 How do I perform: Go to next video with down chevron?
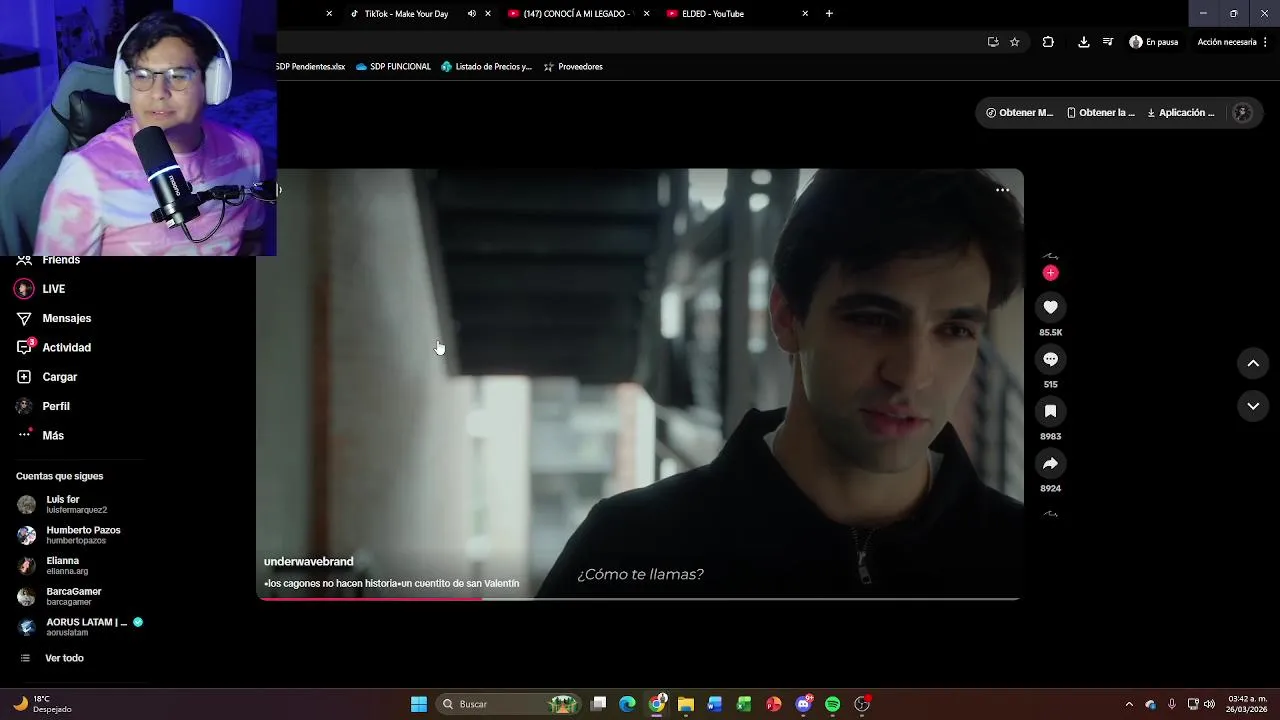(1253, 406)
